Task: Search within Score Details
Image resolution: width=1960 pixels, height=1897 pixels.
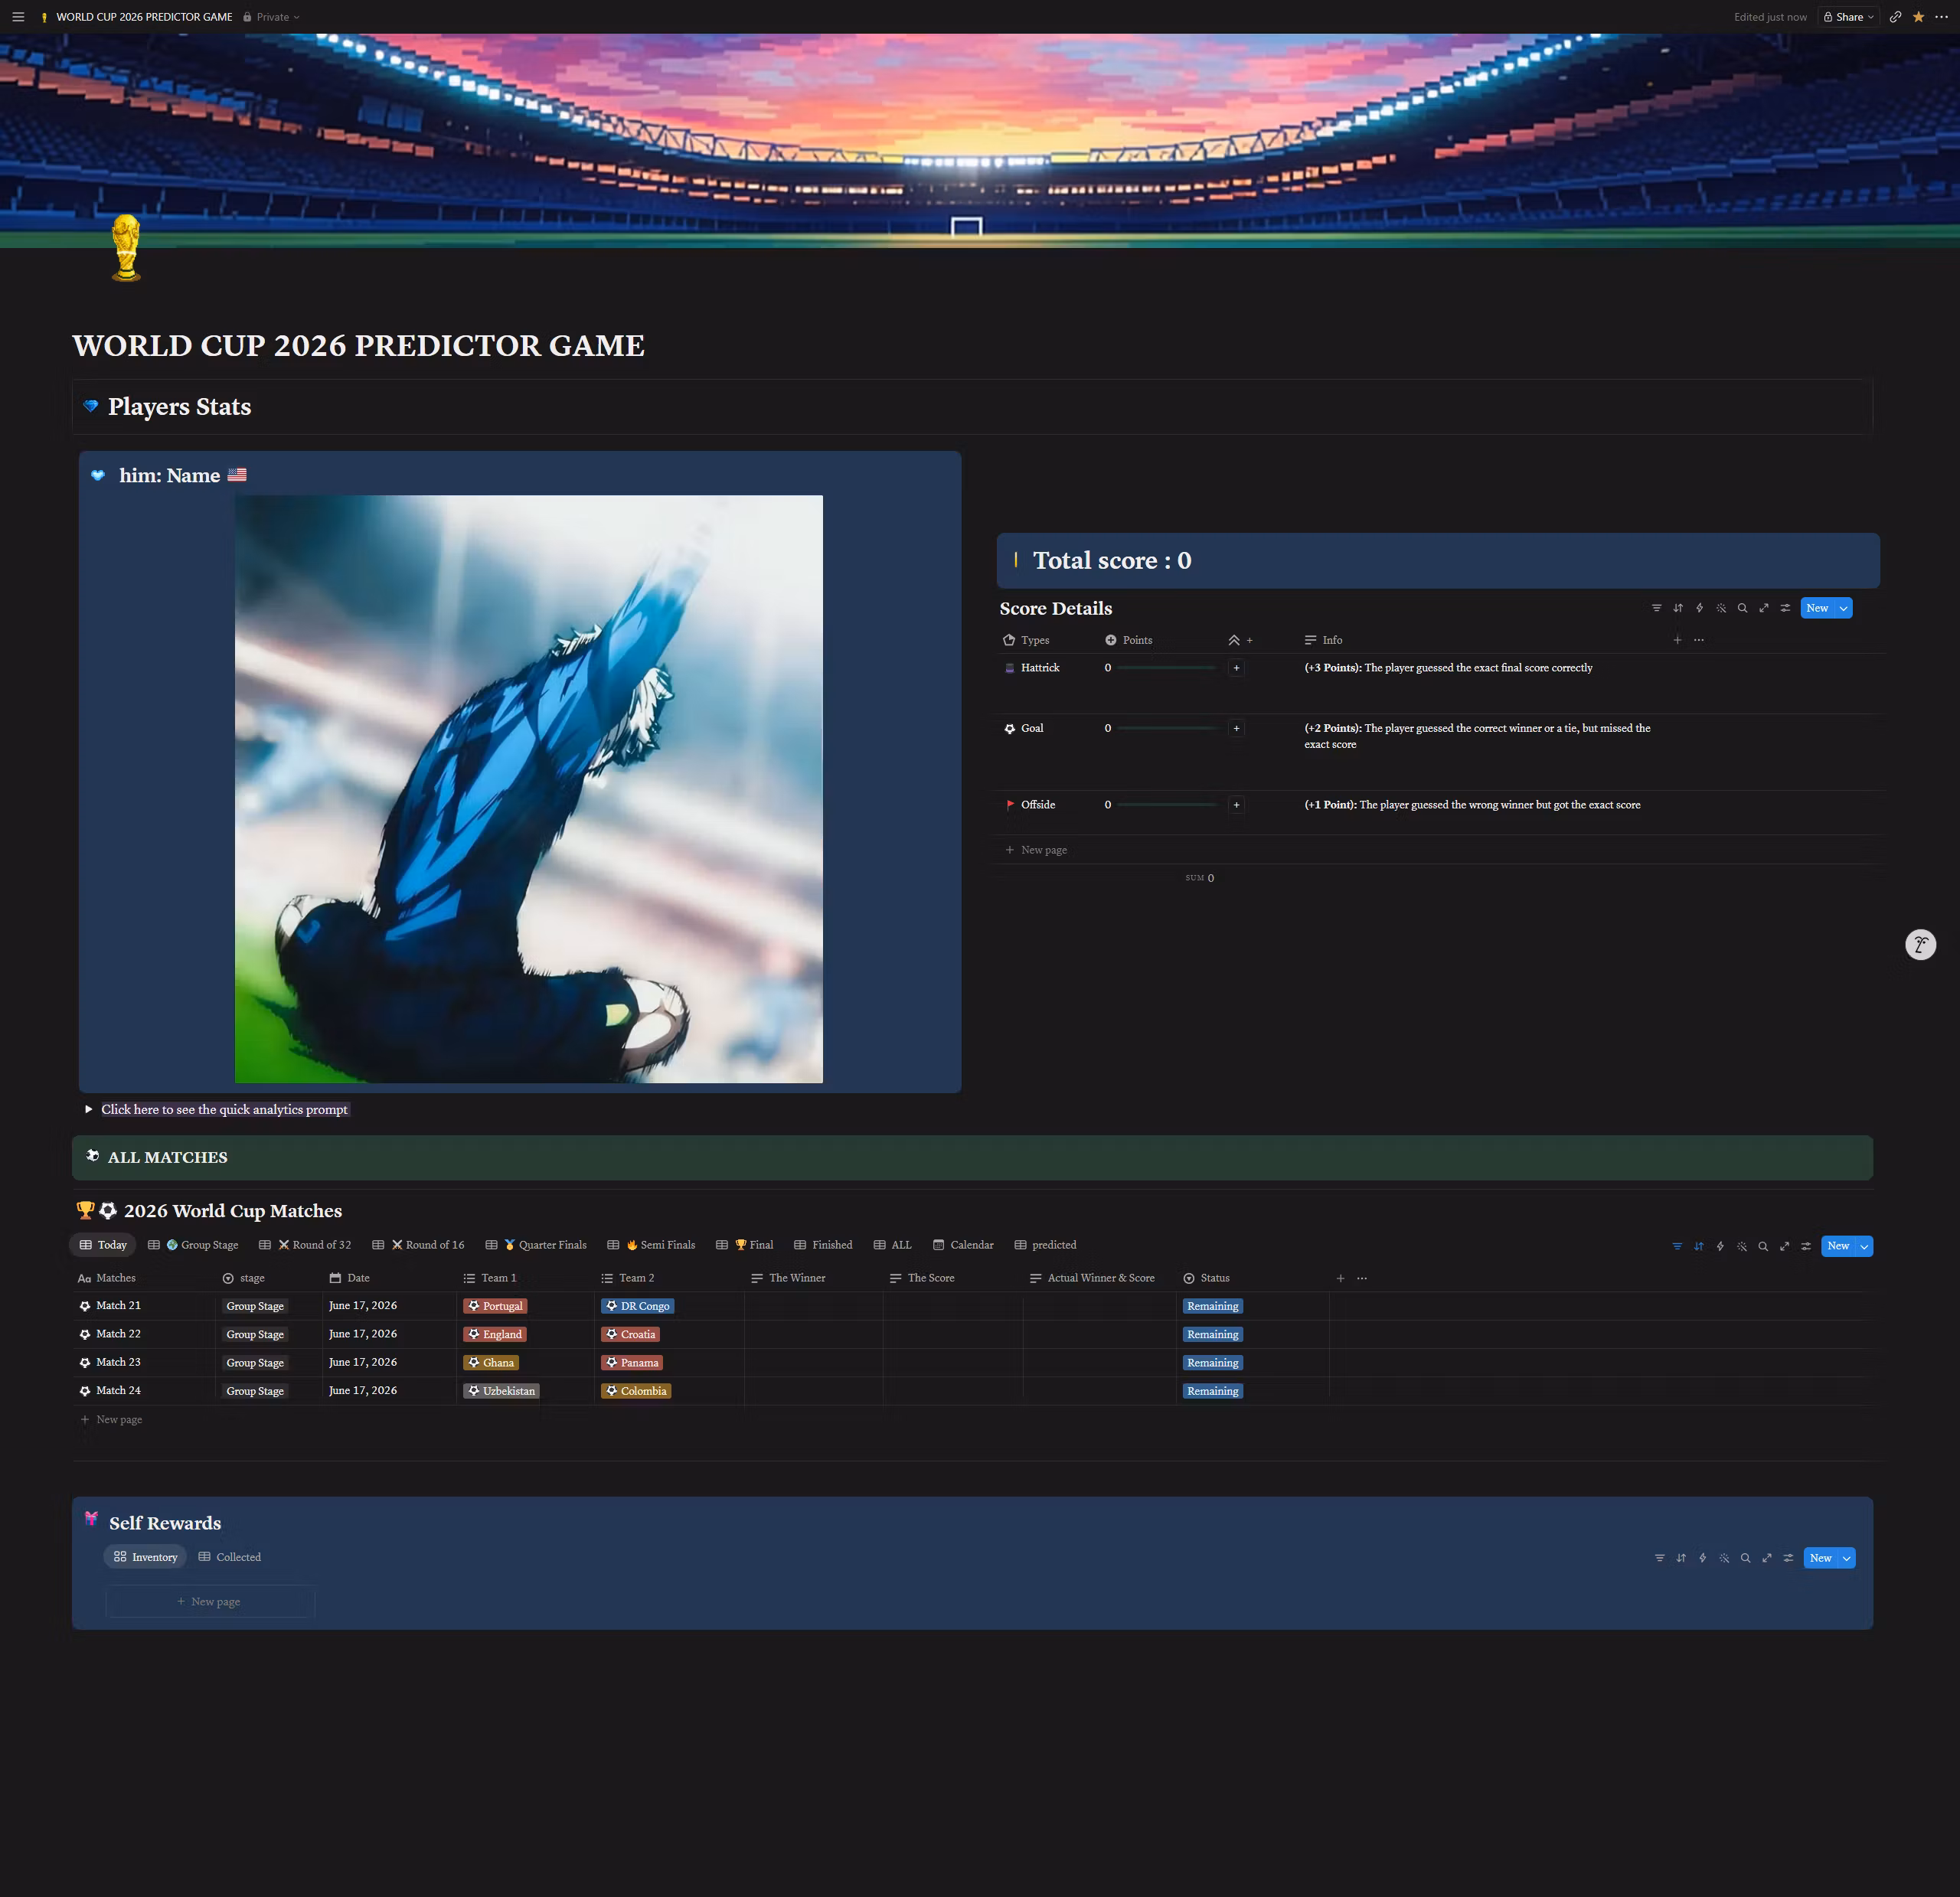Action: [1742, 608]
